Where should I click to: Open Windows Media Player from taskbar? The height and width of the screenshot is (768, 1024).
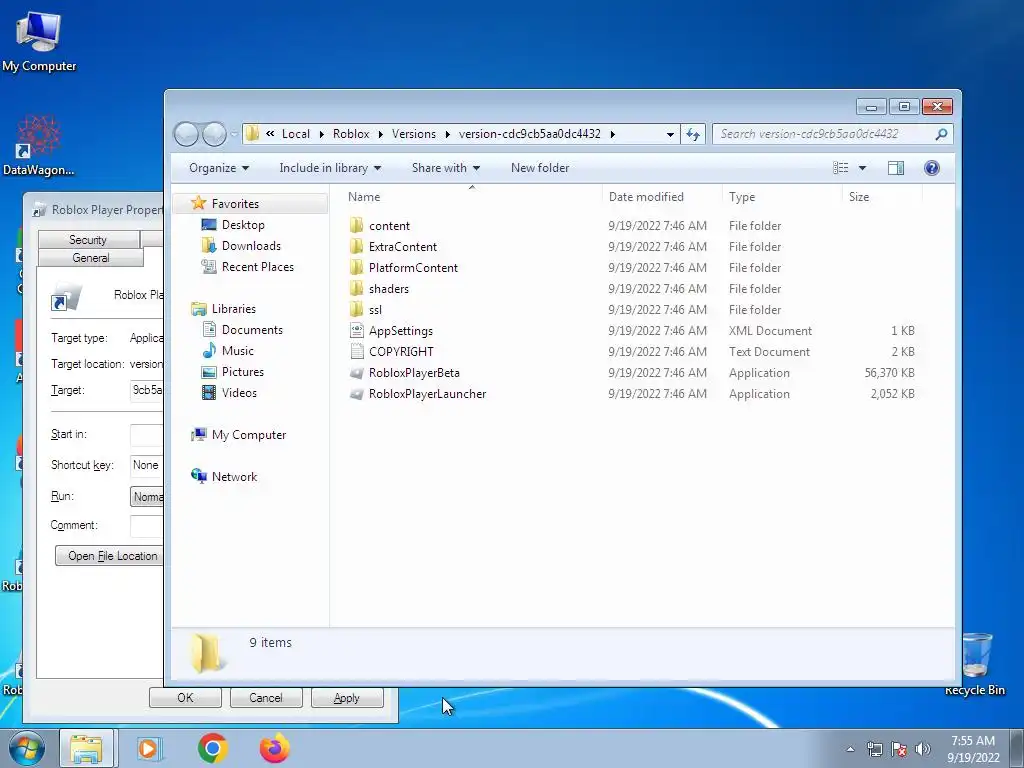150,748
